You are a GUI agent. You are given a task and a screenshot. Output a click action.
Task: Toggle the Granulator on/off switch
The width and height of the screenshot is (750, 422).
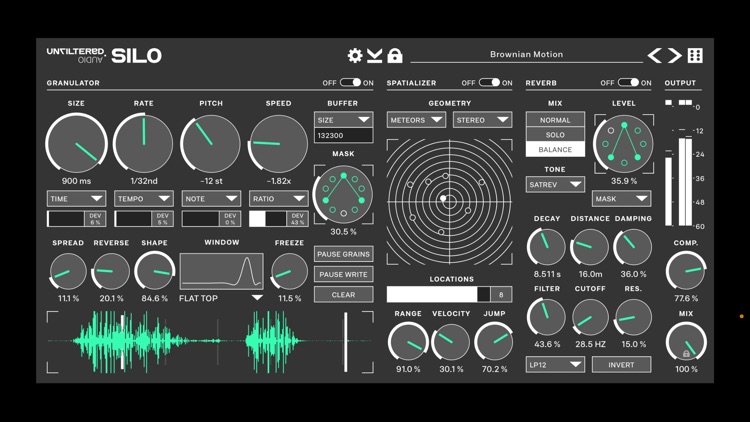(x=350, y=82)
